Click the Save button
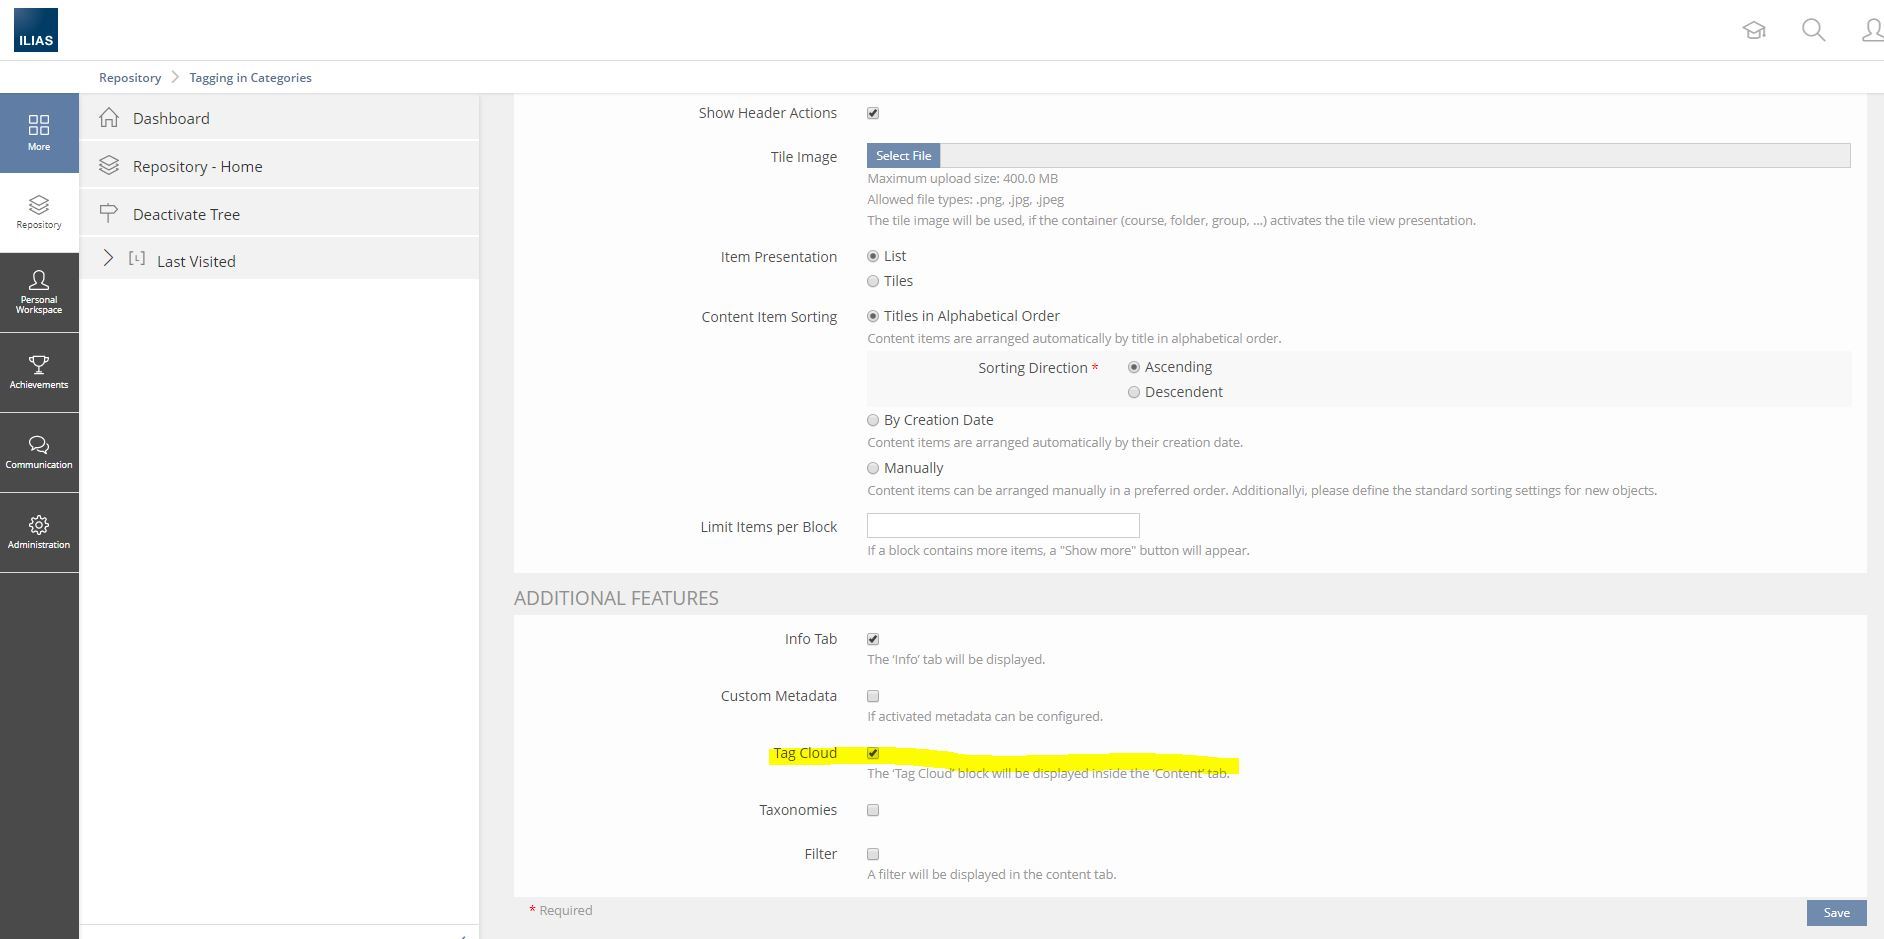Image resolution: width=1884 pixels, height=939 pixels. pos(1836,912)
